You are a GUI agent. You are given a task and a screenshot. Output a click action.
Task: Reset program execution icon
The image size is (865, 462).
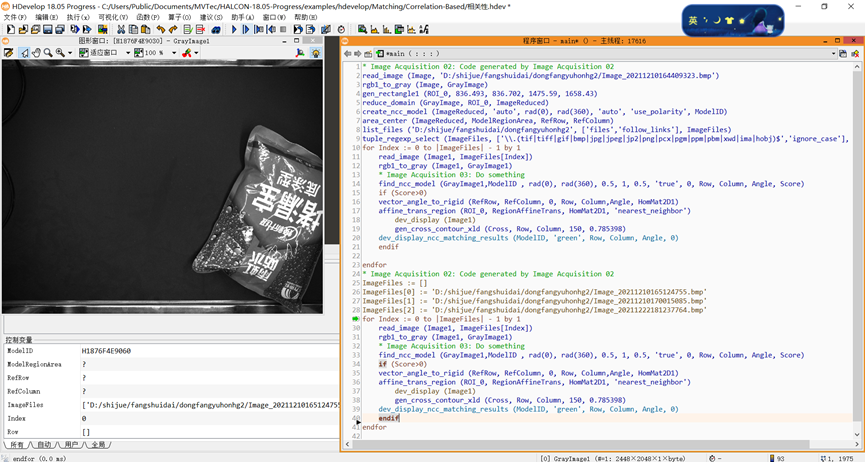298,29
